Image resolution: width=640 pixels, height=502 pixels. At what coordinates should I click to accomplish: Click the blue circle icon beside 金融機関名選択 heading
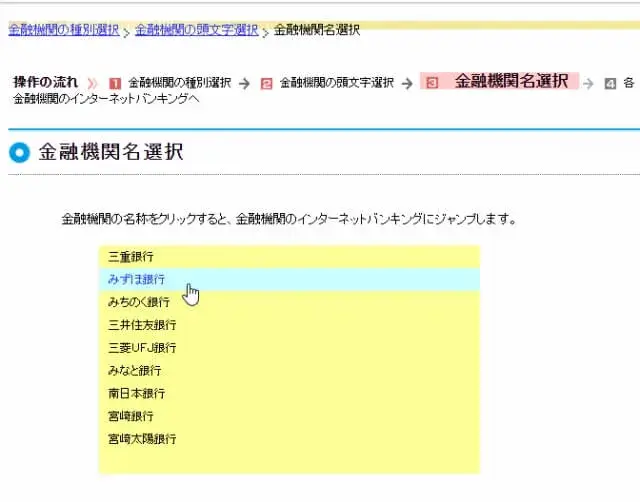[19, 153]
